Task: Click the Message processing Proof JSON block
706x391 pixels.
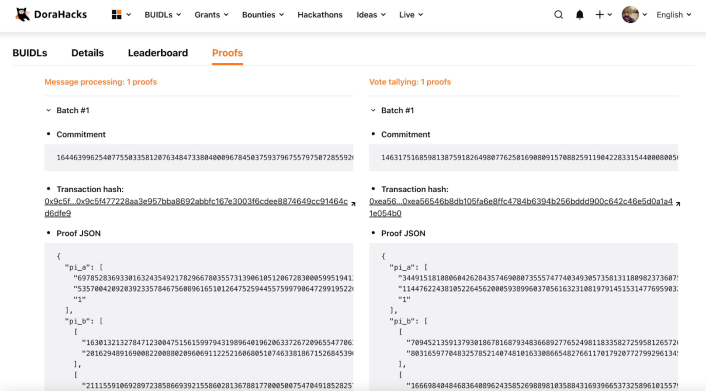Action: click(x=199, y=317)
